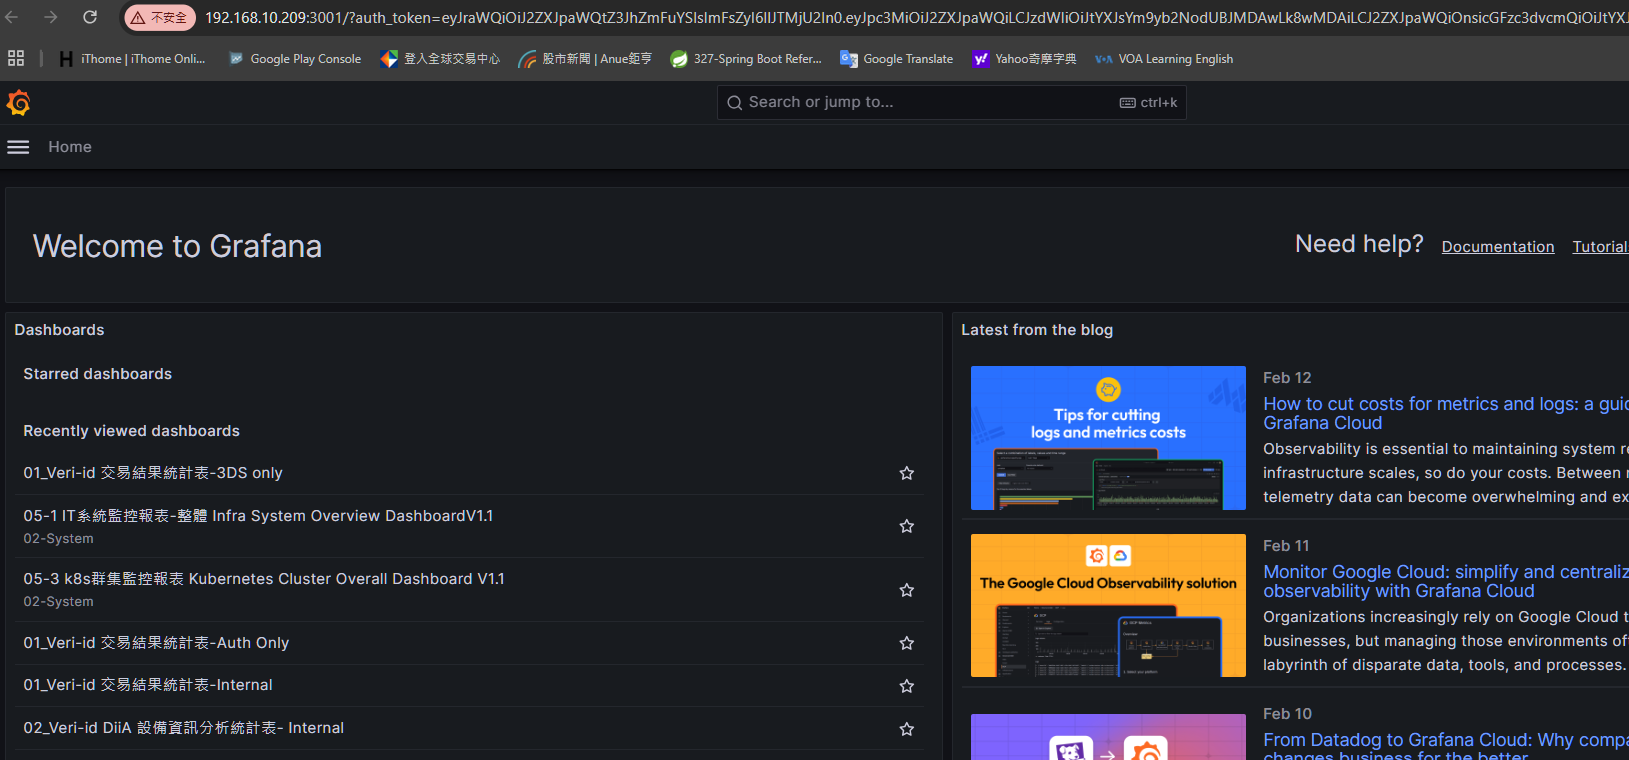
Task: Open Google Translate bookmark
Action: 896,59
